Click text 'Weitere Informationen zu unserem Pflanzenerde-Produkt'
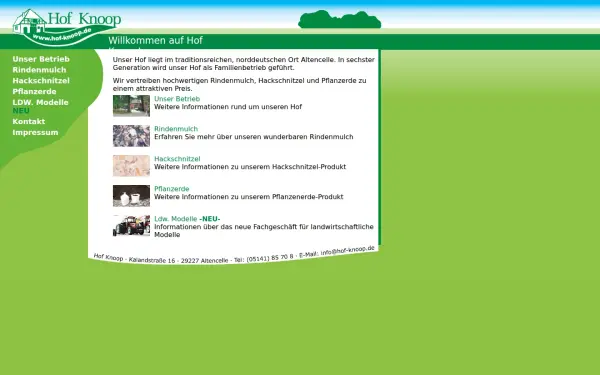600x375 pixels. point(249,197)
